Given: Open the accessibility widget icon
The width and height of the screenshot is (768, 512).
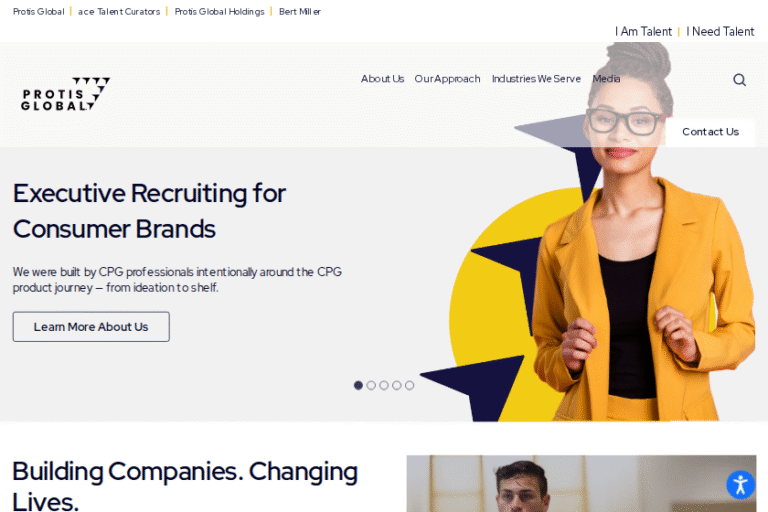Looking at the screenshot, I should click(741, 485).
